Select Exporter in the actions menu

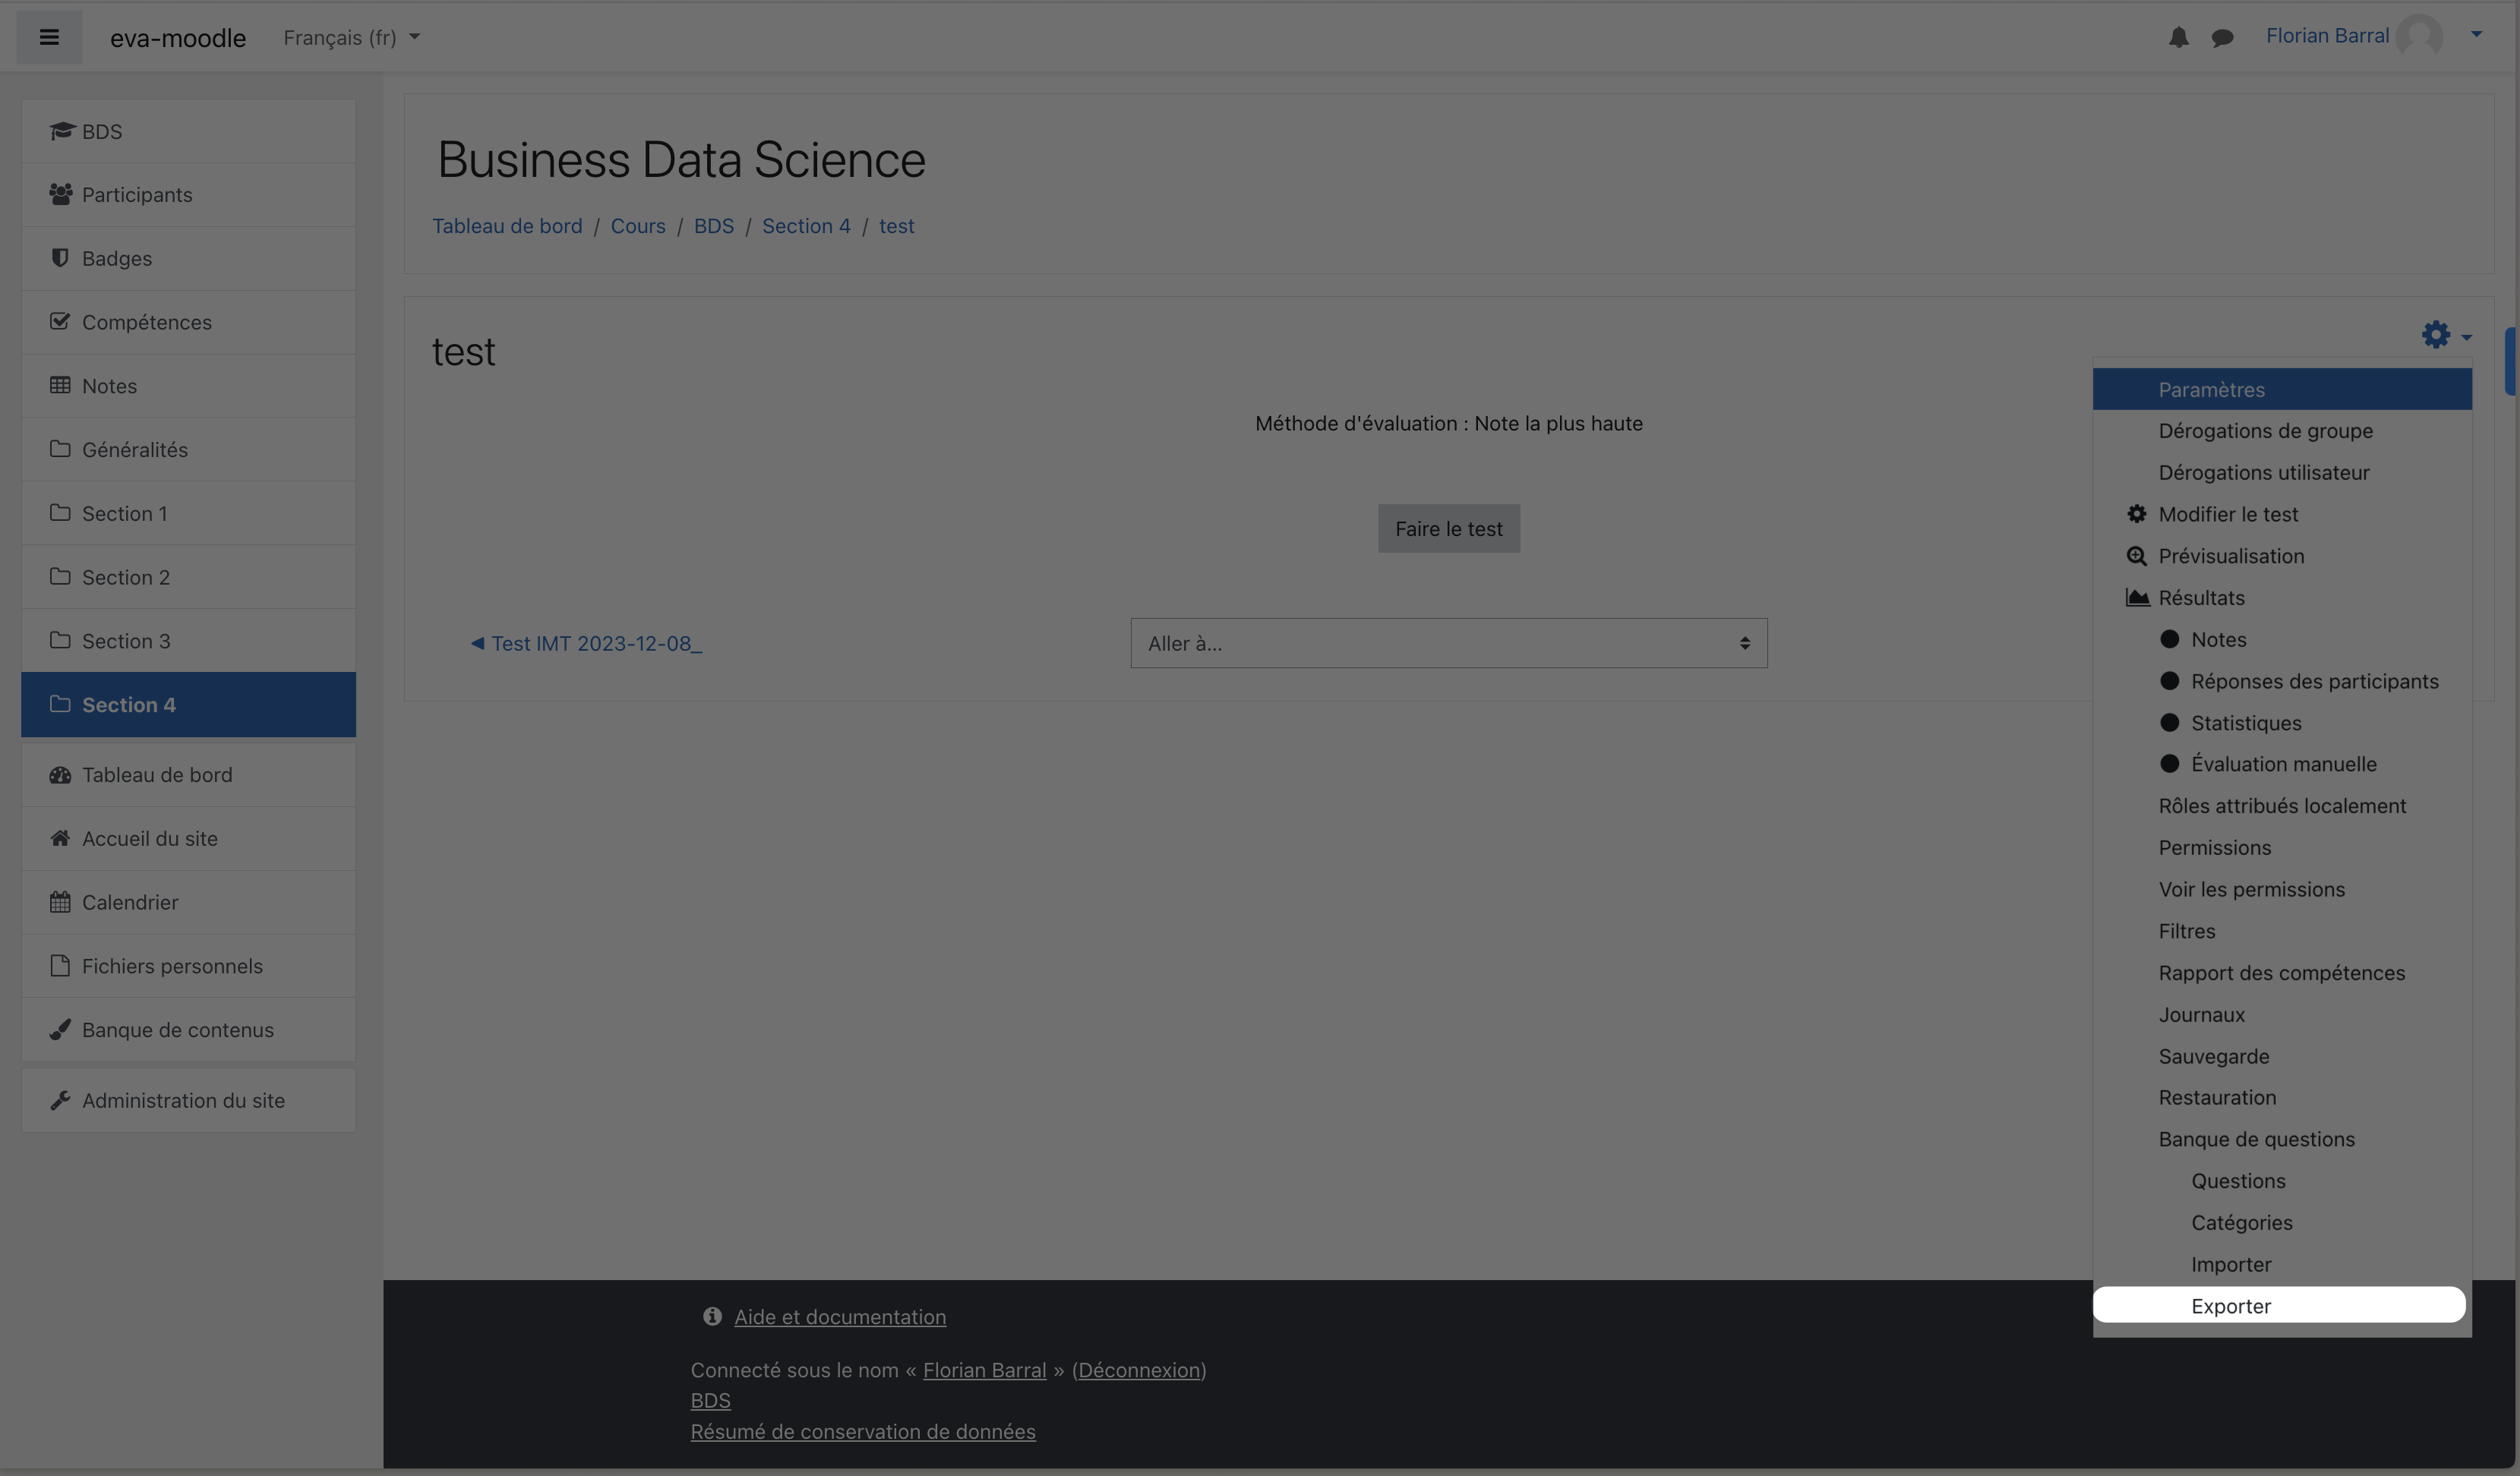[x=2231, y=1306]
